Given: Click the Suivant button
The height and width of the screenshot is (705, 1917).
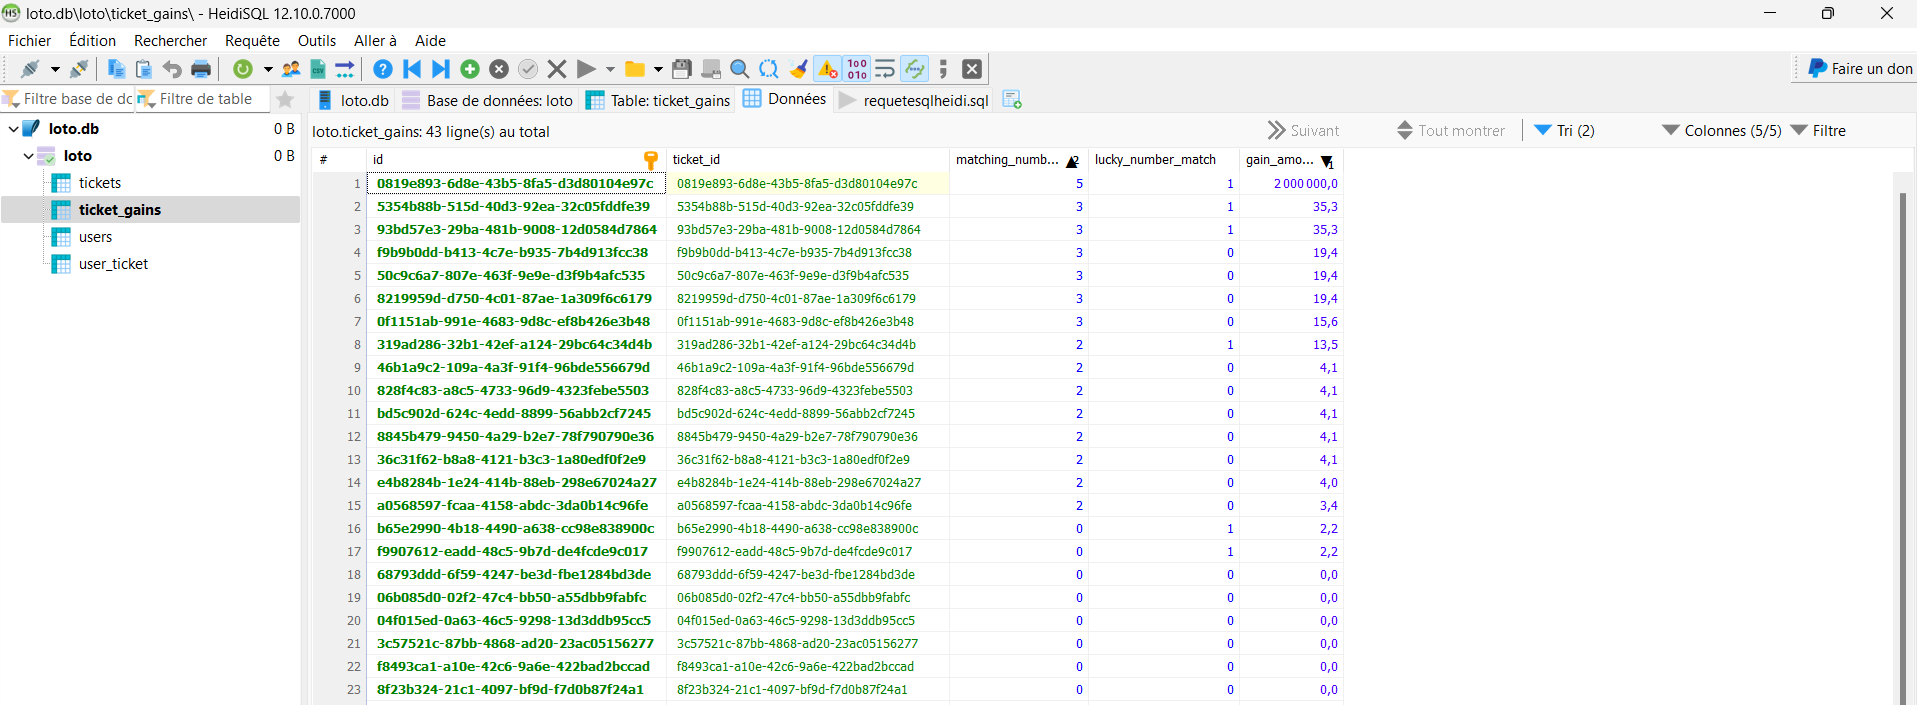Looking at the screenshot, I should click(x=1303, y=131).
